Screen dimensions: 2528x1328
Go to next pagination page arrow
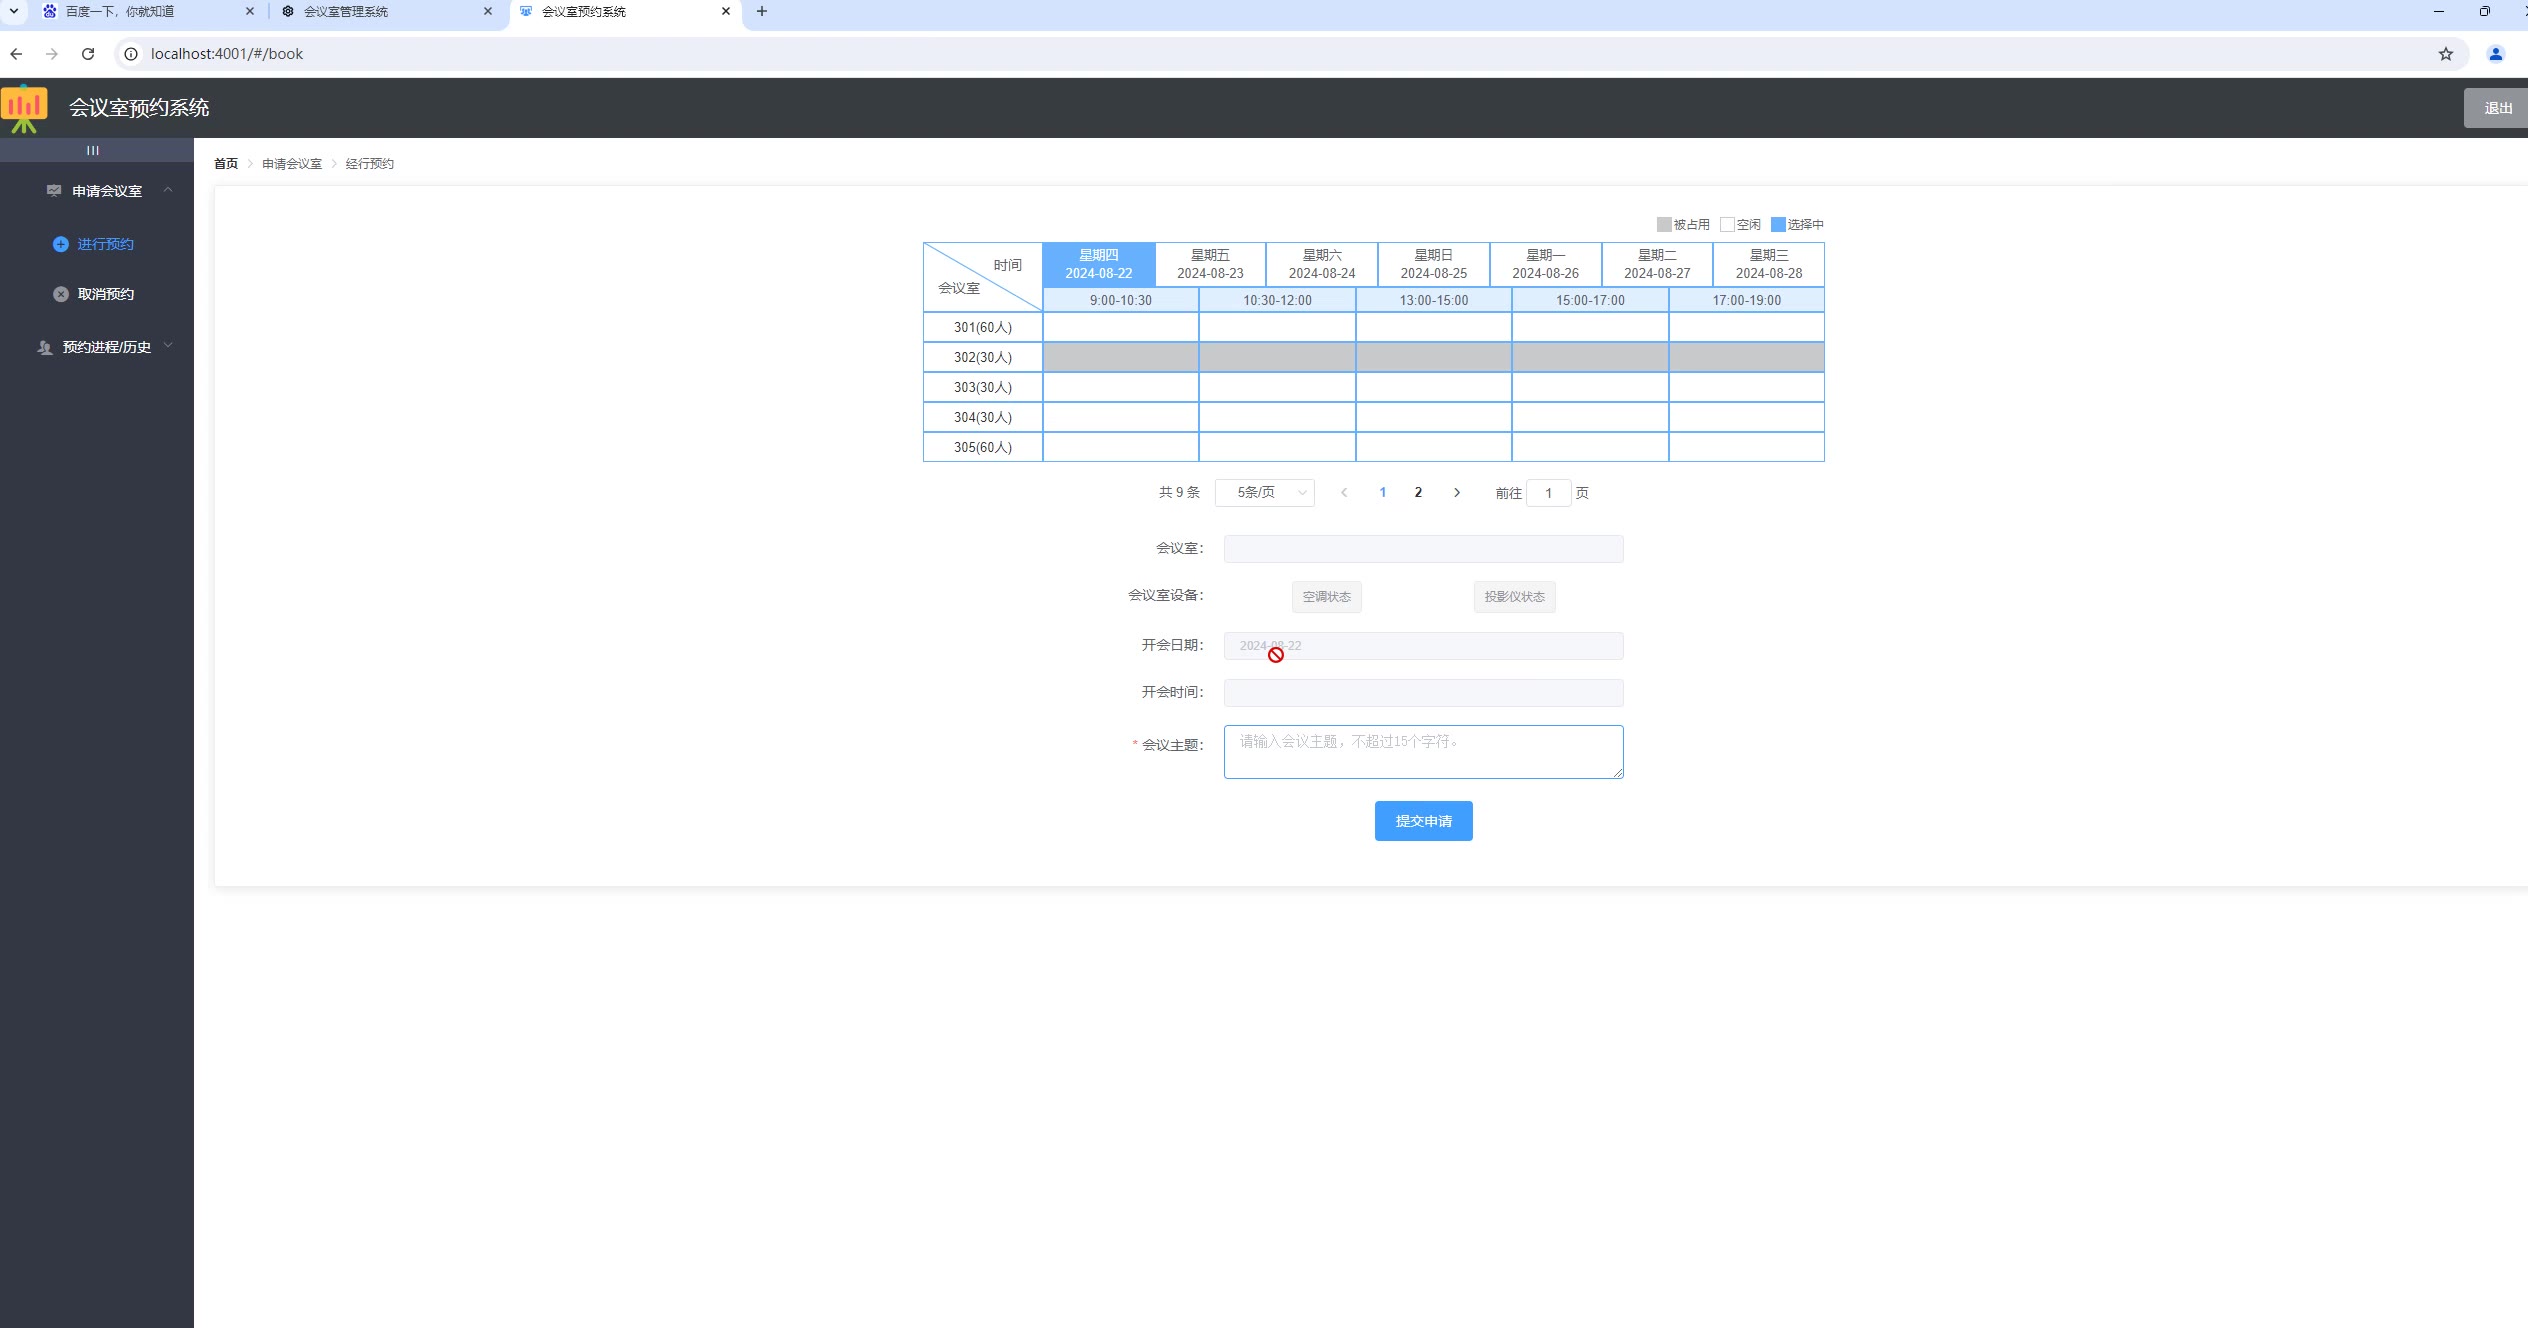1457,493
